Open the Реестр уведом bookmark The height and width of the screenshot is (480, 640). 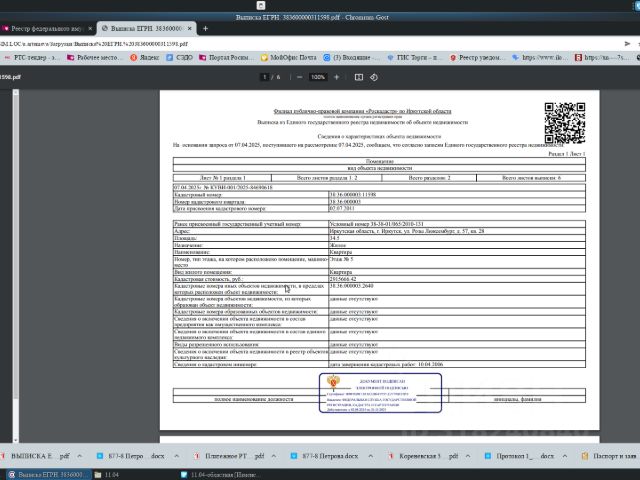coord(478,58)
